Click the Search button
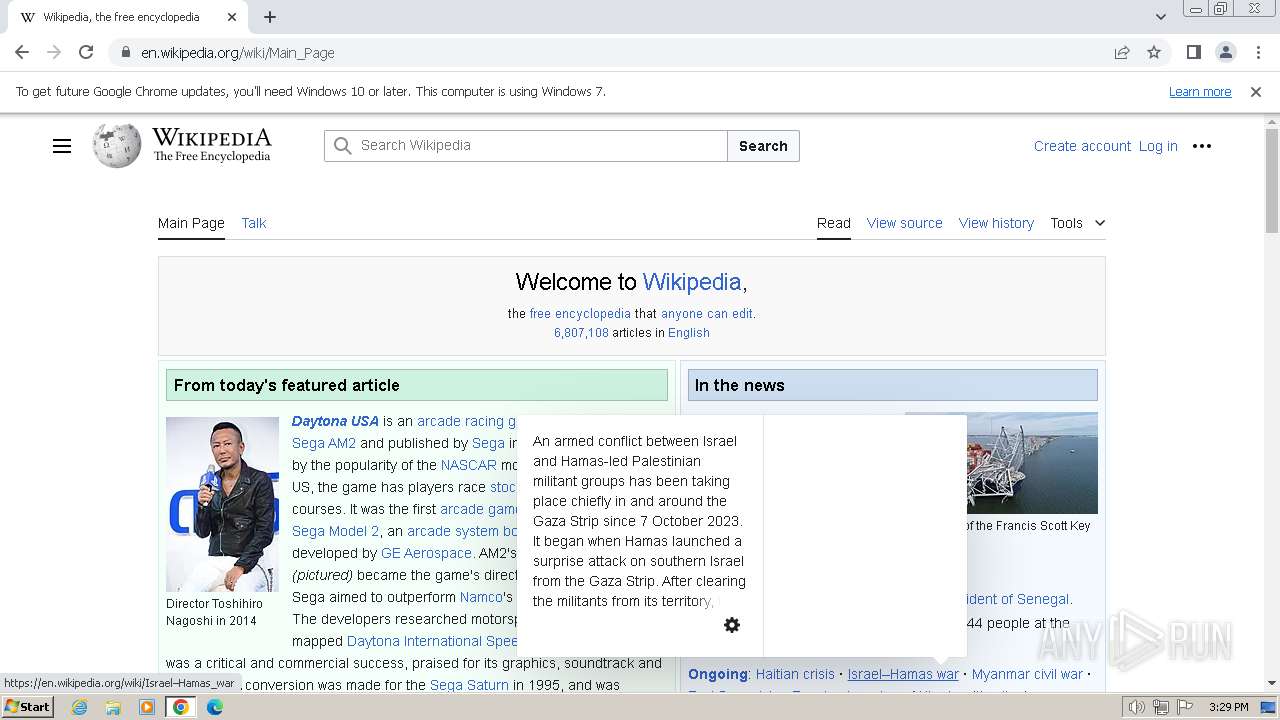The height and width of the screenshot is (720, 1280). pyautogui.click(x=763, y=146)
